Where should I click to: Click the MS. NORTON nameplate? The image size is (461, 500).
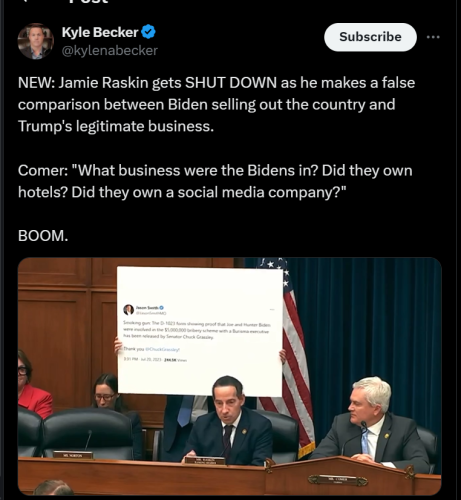coord(73,455)
